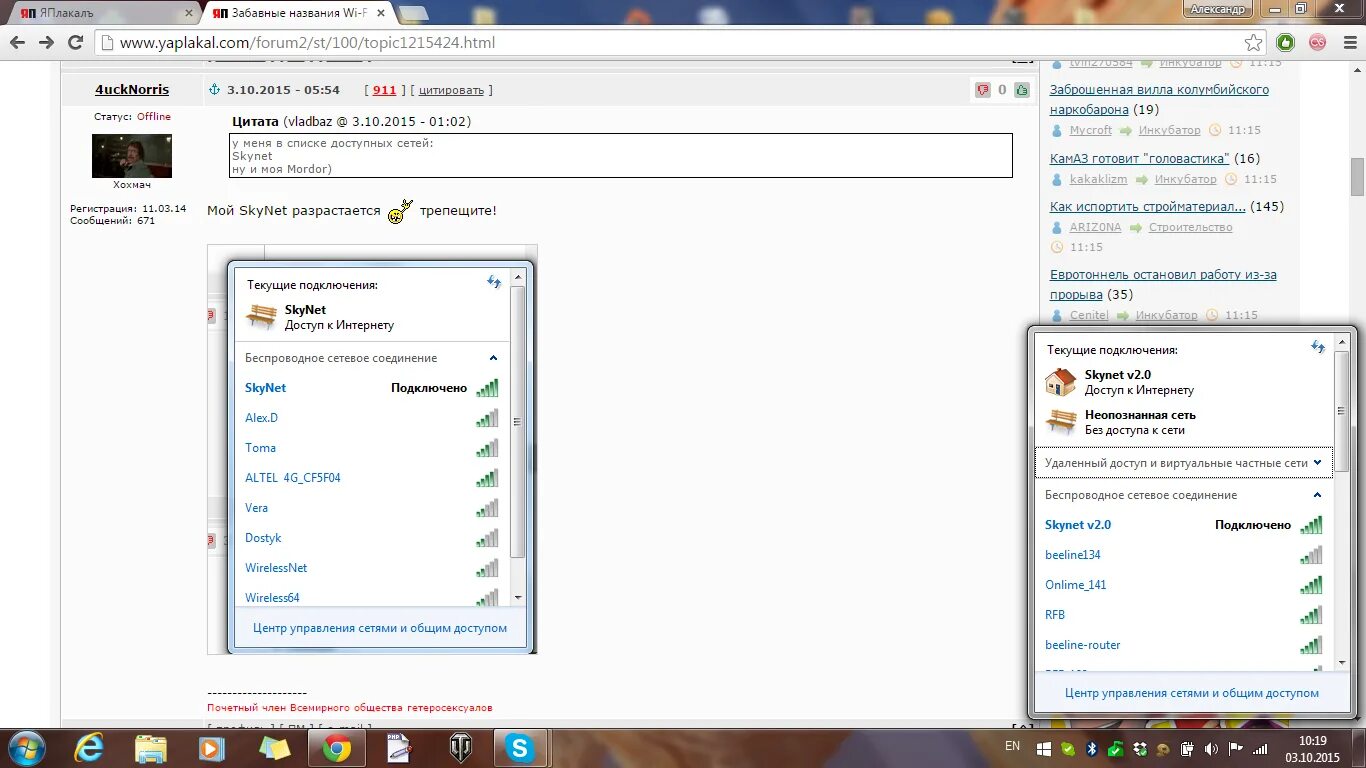Upvote 4uckNorris's post with the green thumb

tap(1021, 90)
